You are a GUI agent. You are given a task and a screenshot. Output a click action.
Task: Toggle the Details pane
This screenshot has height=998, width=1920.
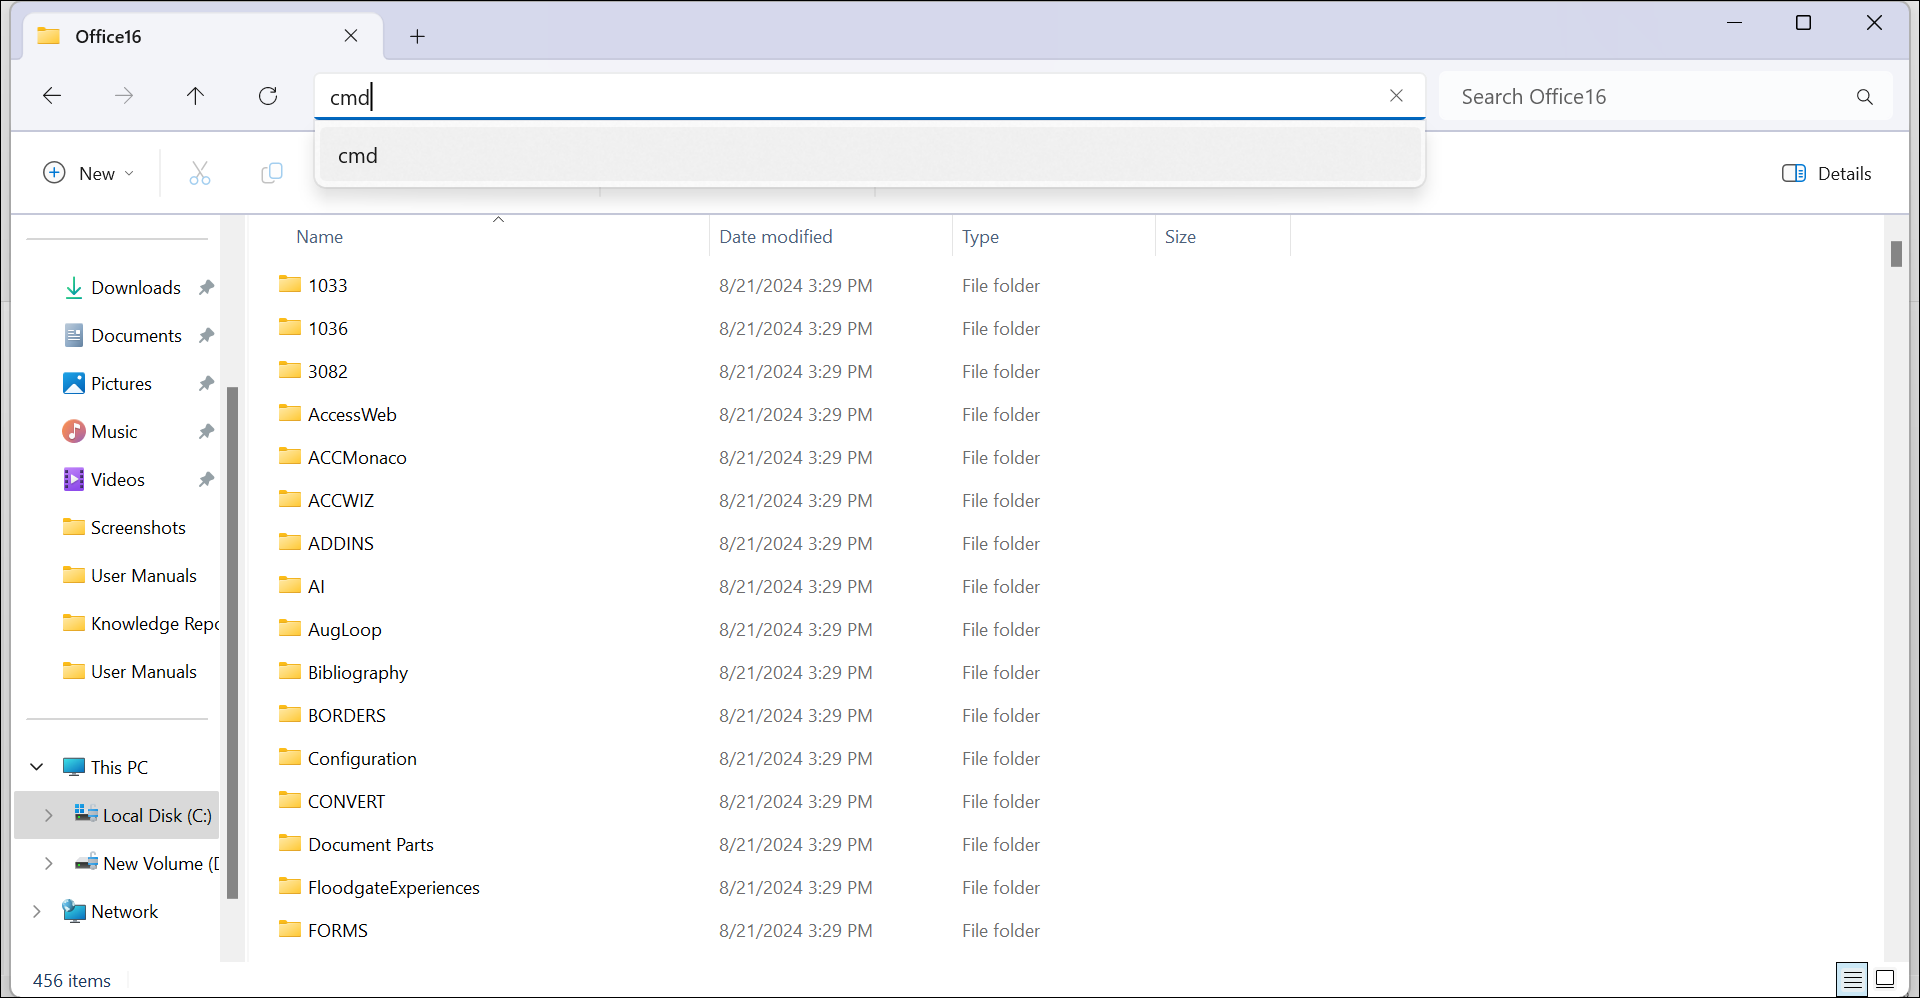(x=1826, y=174)
